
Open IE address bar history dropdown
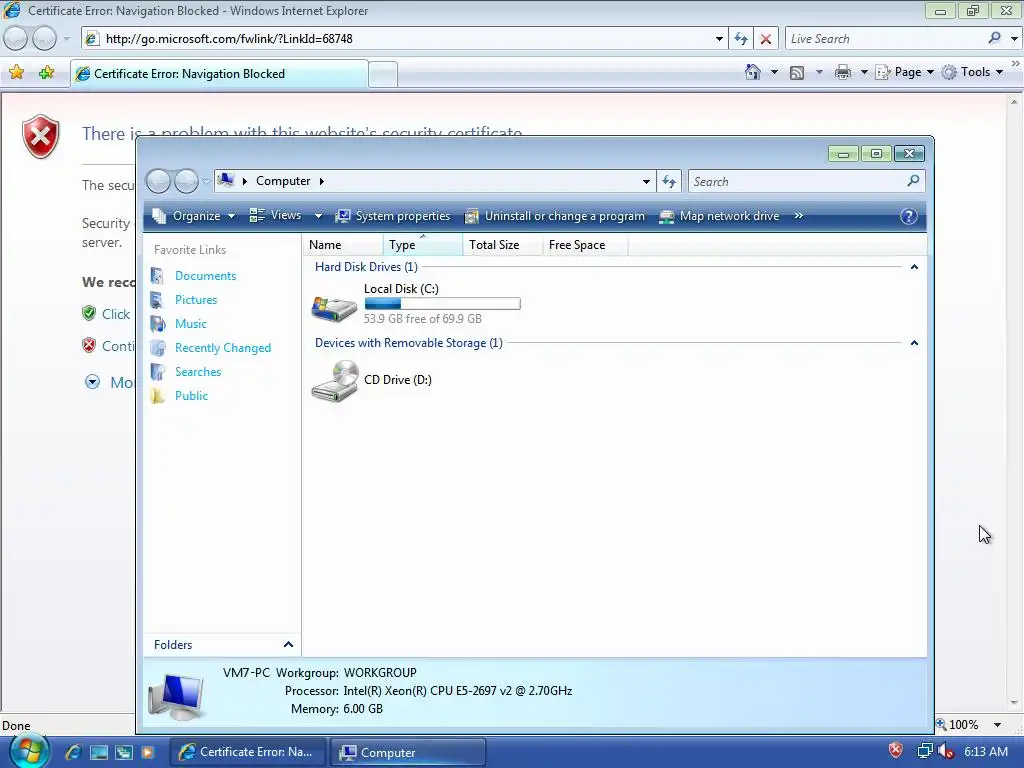click(719, 39)
